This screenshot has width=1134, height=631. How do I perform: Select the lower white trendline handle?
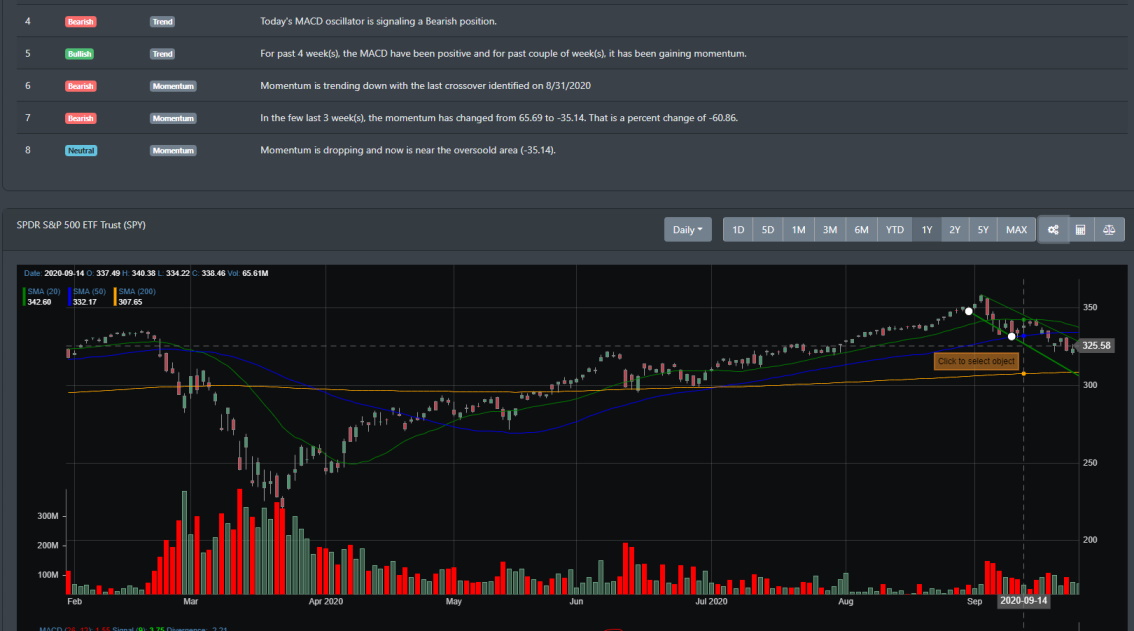(1012, 336)
